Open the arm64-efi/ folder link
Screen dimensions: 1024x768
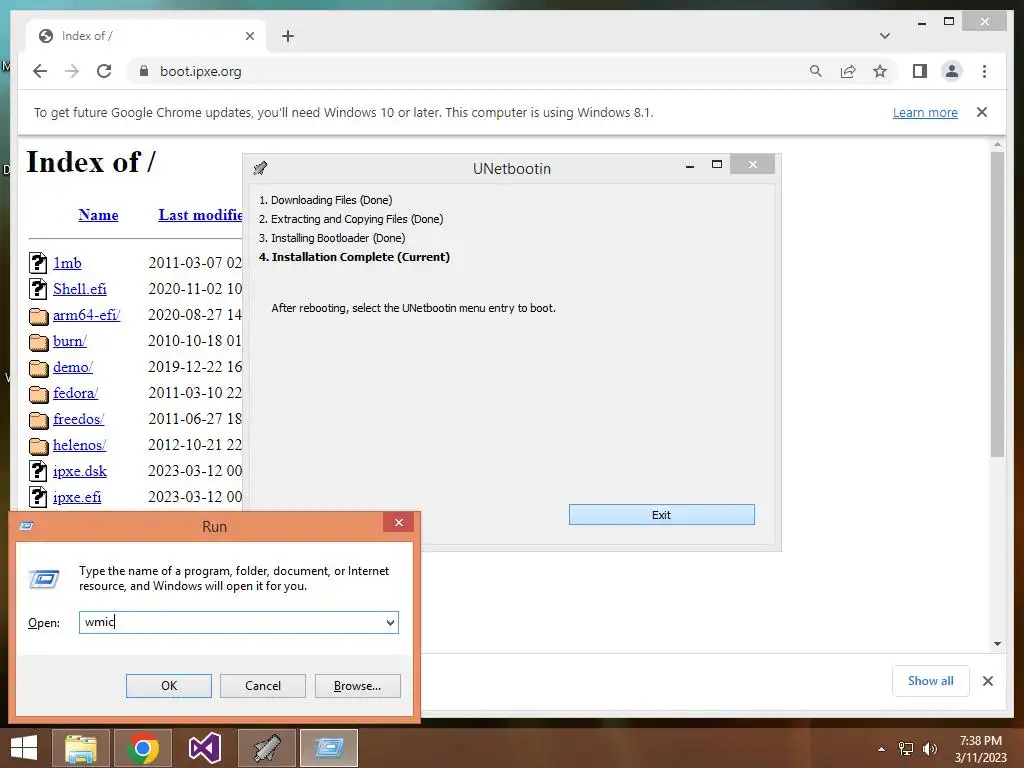pos(86,315)
